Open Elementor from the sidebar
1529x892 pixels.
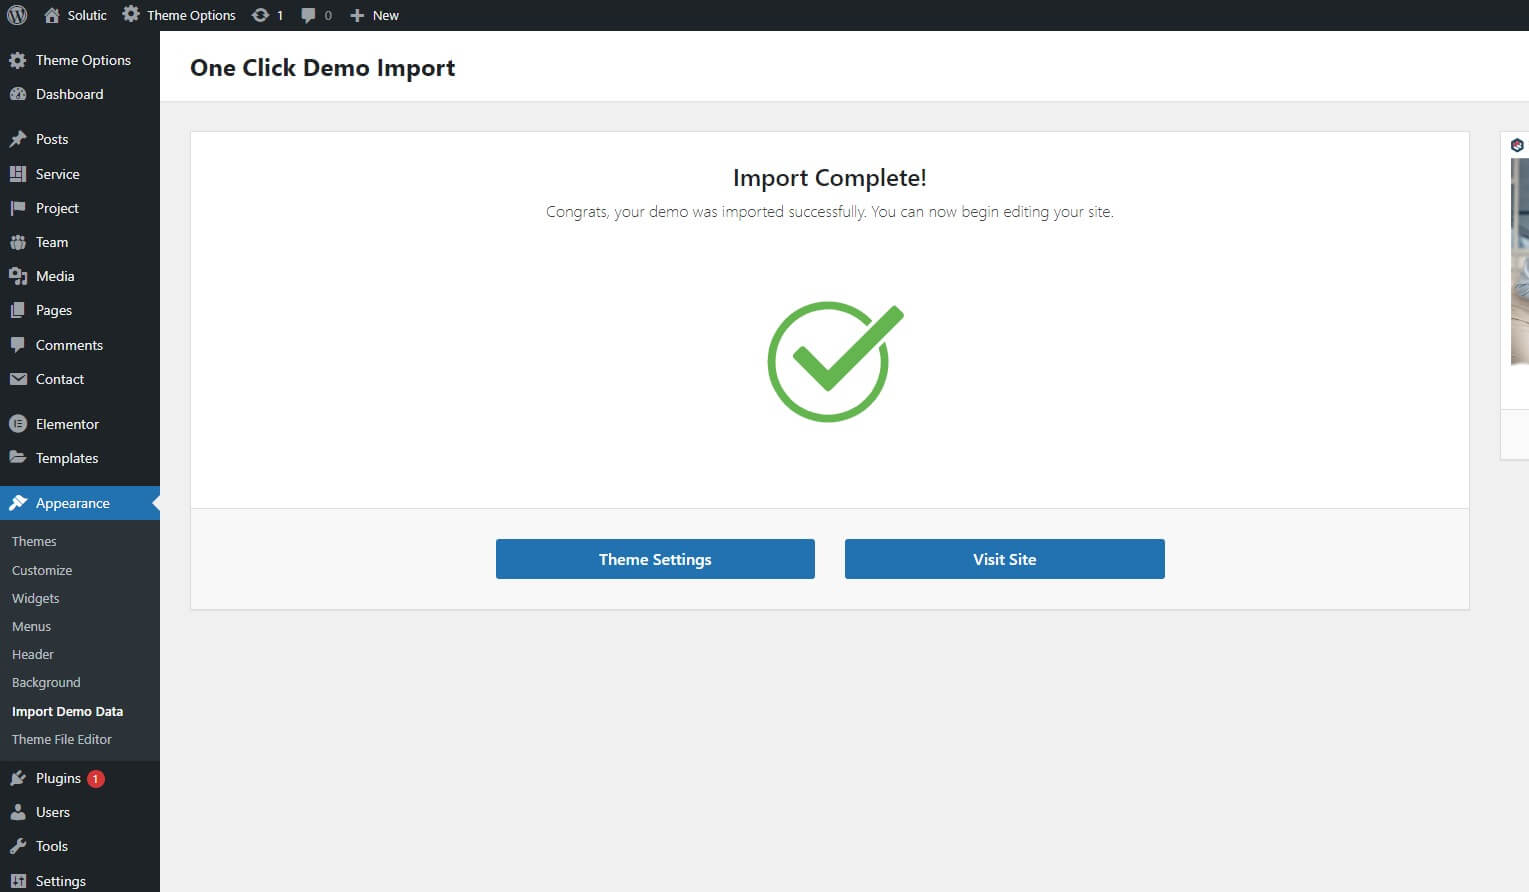click(x=67, y=424)
